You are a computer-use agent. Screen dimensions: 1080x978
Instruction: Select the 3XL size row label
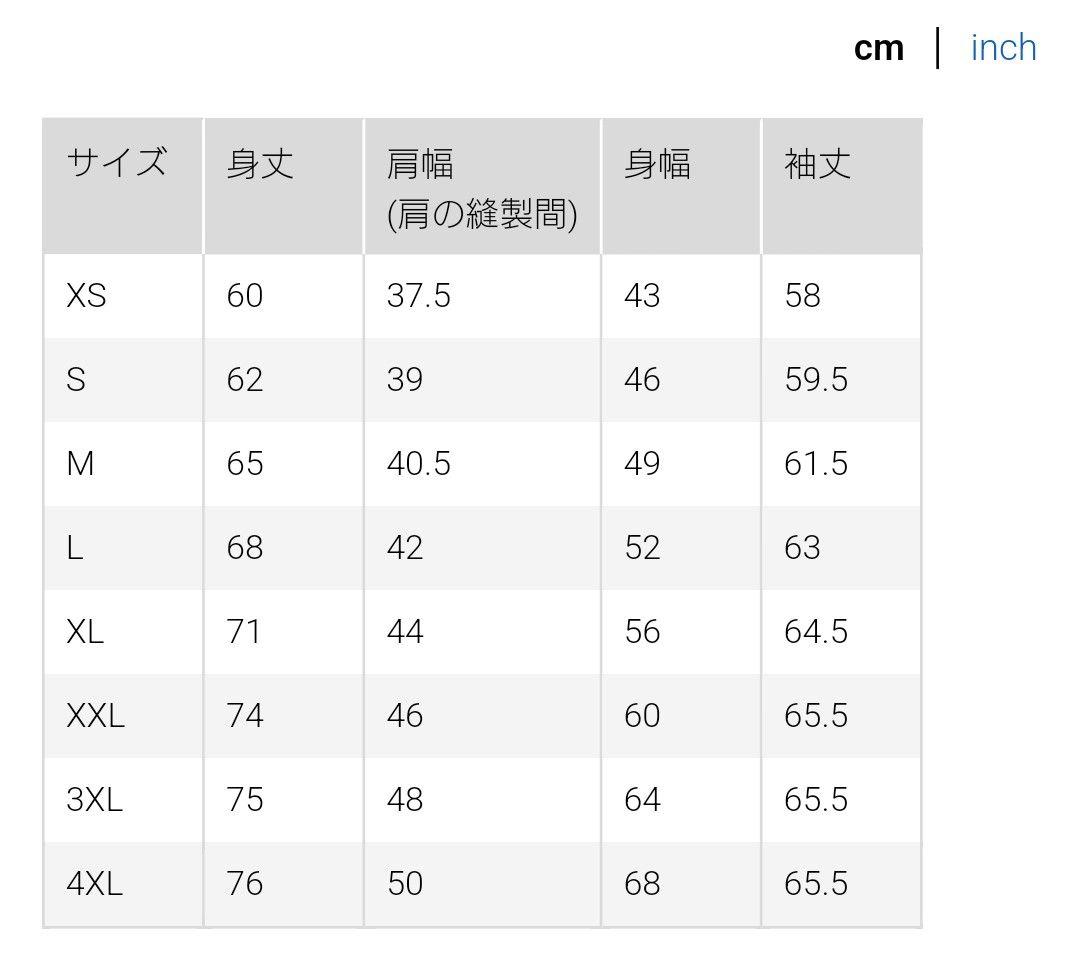pos(94,800)
